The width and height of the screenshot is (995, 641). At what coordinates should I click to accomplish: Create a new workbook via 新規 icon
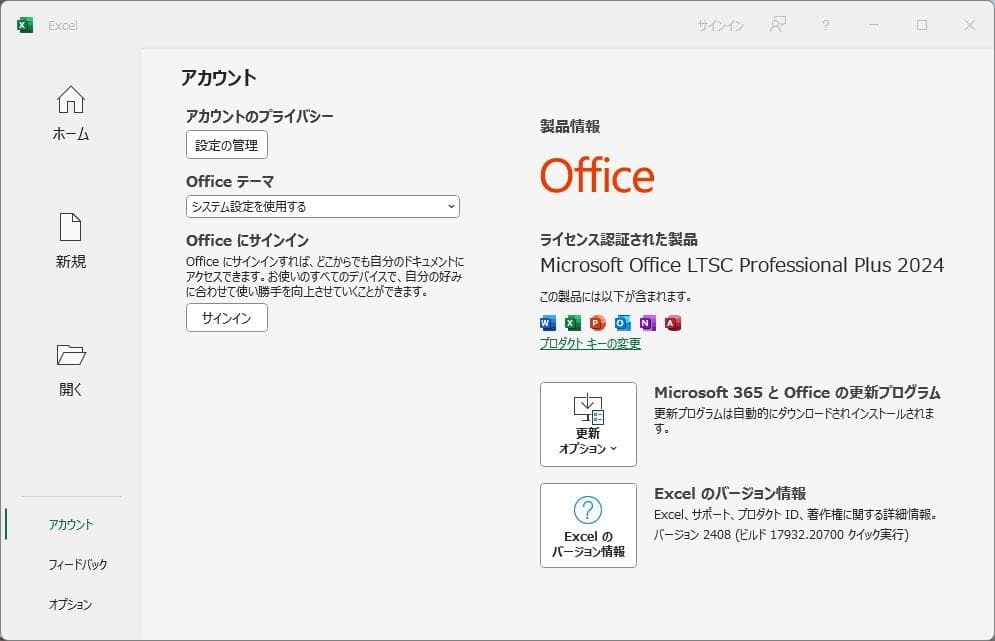[70, 227]
